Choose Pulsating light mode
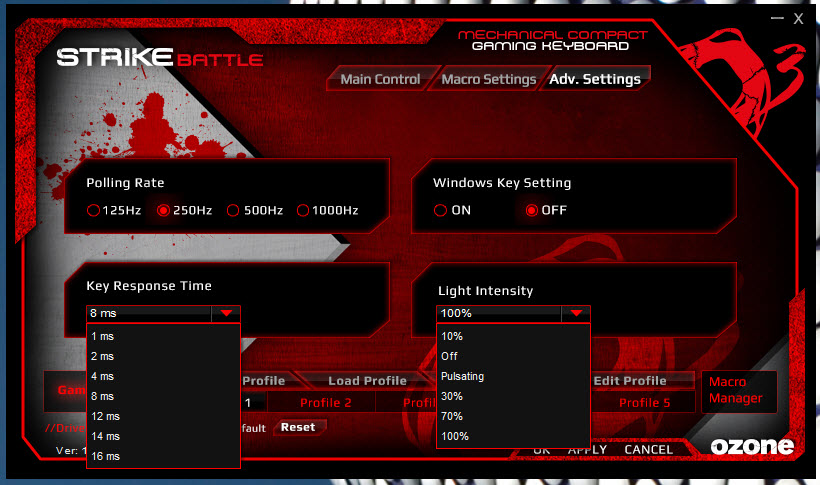The height and width of the screenshot is (485, 820). (x=514, y=376)
